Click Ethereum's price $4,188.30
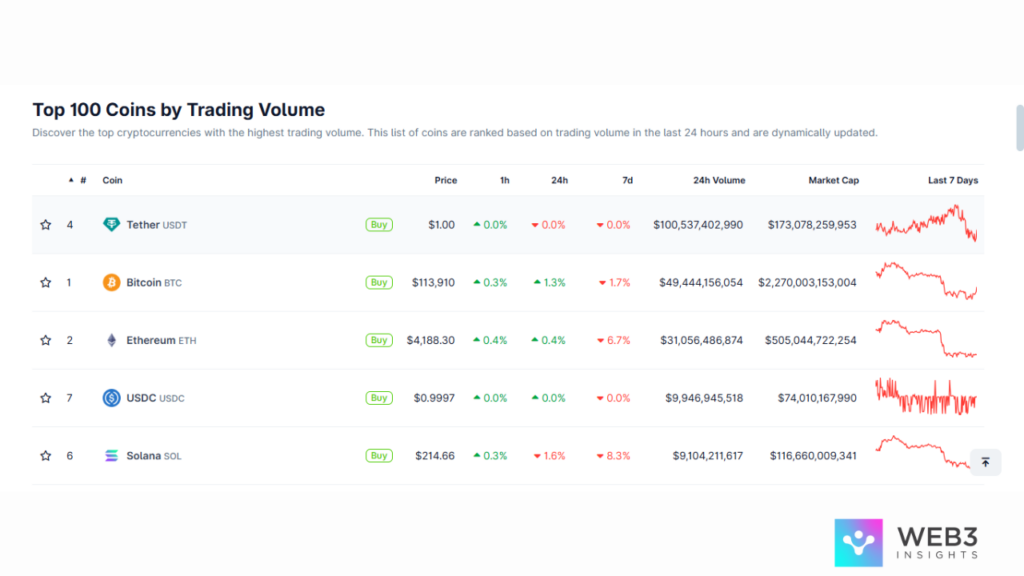The image size is (1024, 576). [431, 340]
